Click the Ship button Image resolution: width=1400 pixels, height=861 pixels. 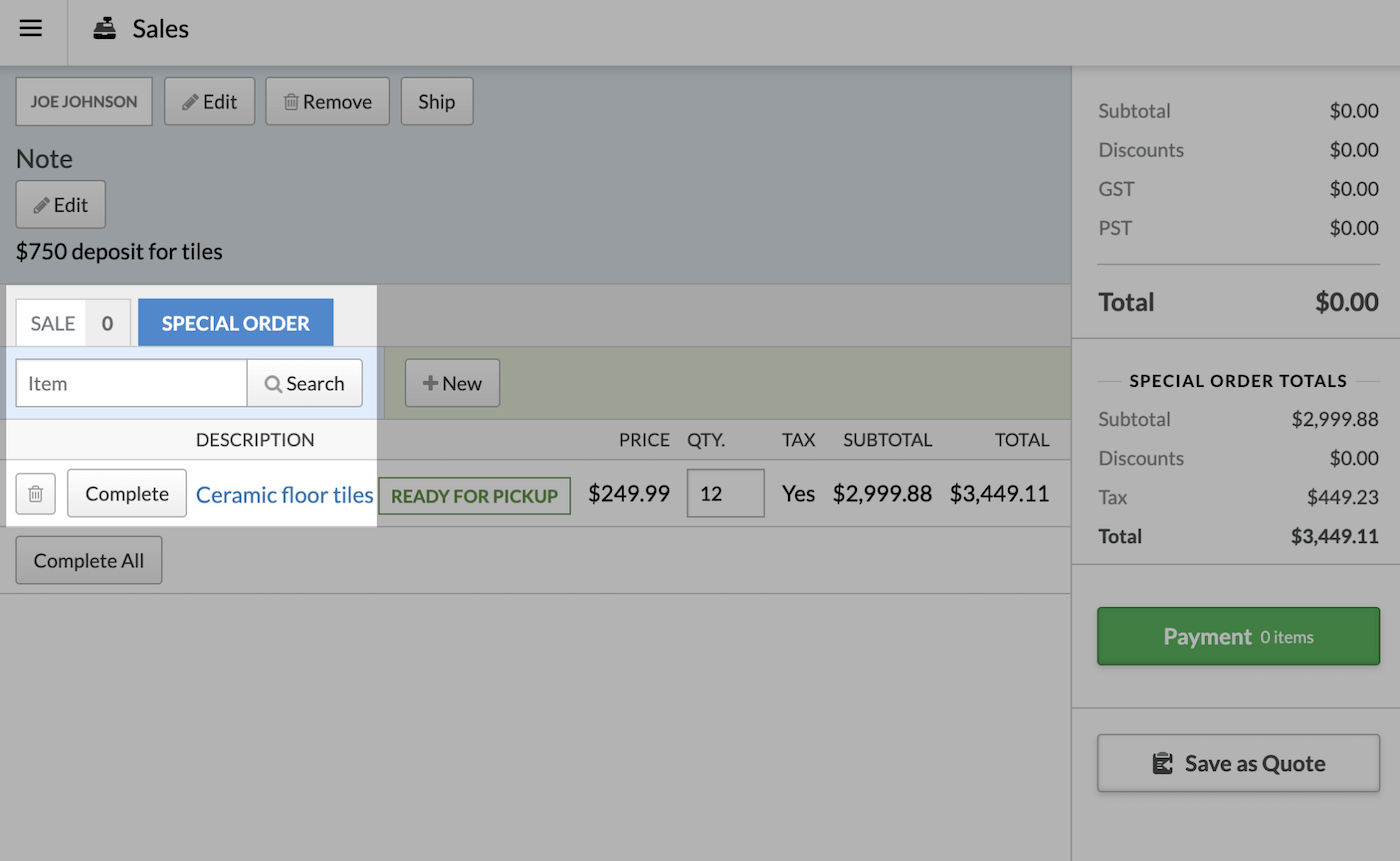pos(436,102)
